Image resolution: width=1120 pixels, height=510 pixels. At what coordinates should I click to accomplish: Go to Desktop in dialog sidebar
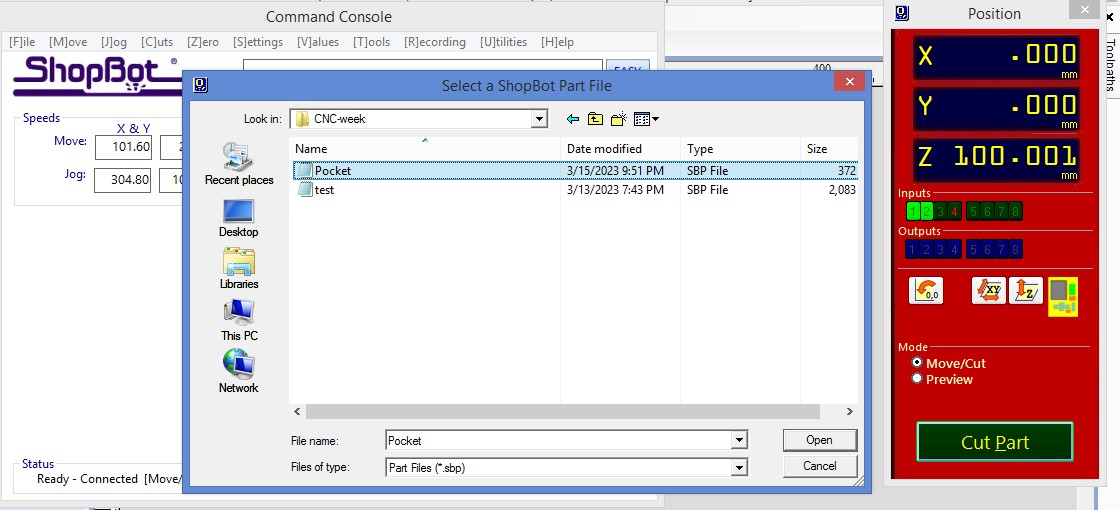(239, 218)
